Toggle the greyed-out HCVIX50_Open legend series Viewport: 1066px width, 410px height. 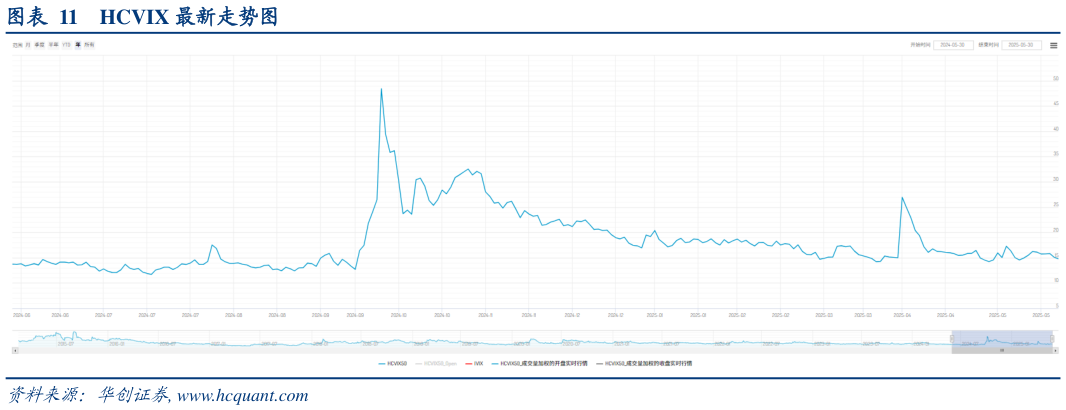440,364
